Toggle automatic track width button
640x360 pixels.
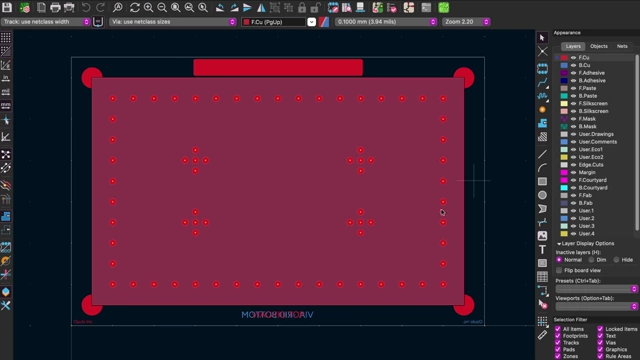coord(98,22)
